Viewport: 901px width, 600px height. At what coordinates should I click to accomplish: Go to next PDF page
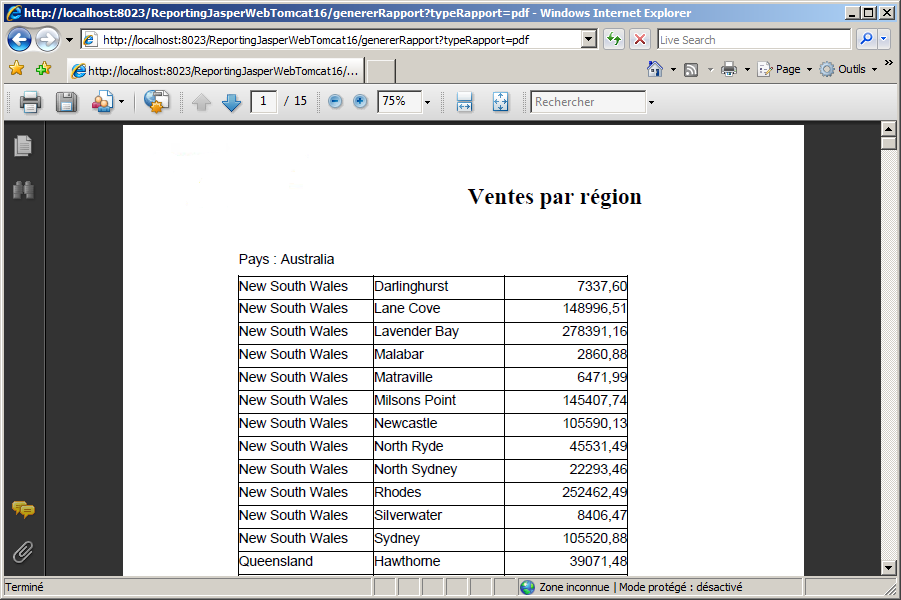(232, 102)
